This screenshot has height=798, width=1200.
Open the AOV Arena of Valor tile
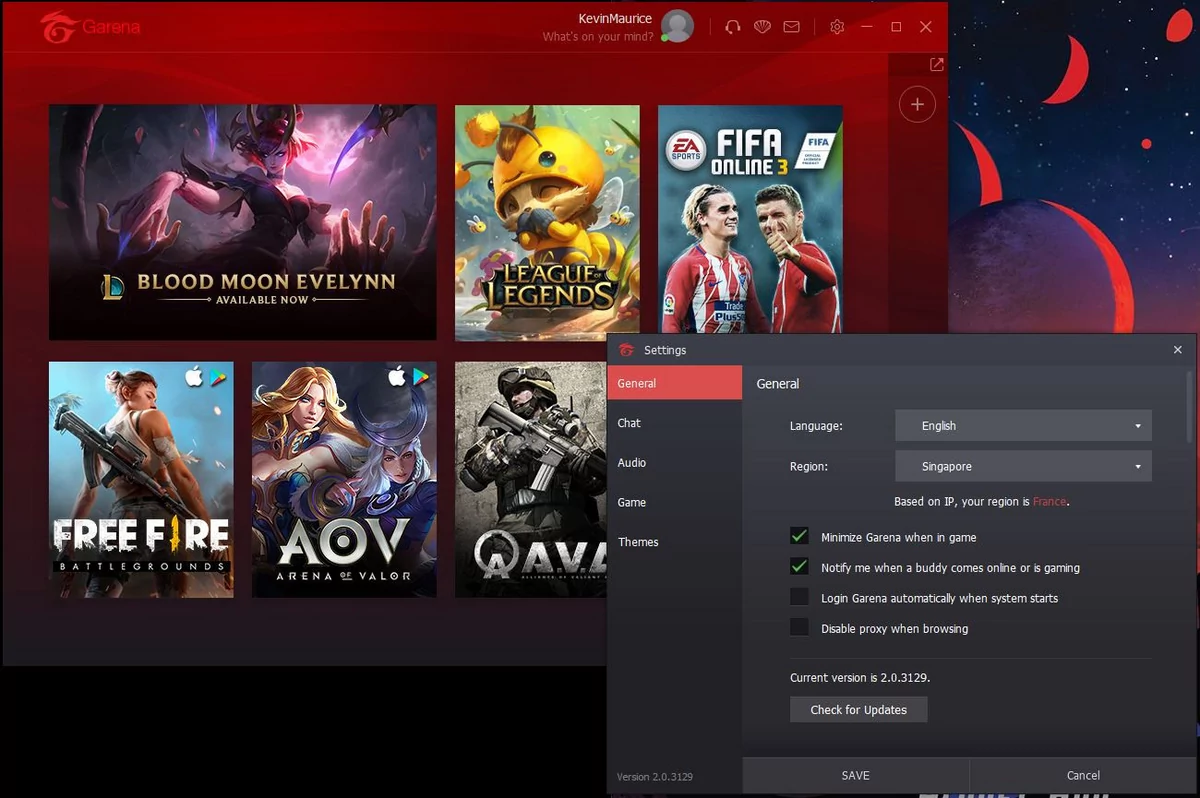point(344,480)
